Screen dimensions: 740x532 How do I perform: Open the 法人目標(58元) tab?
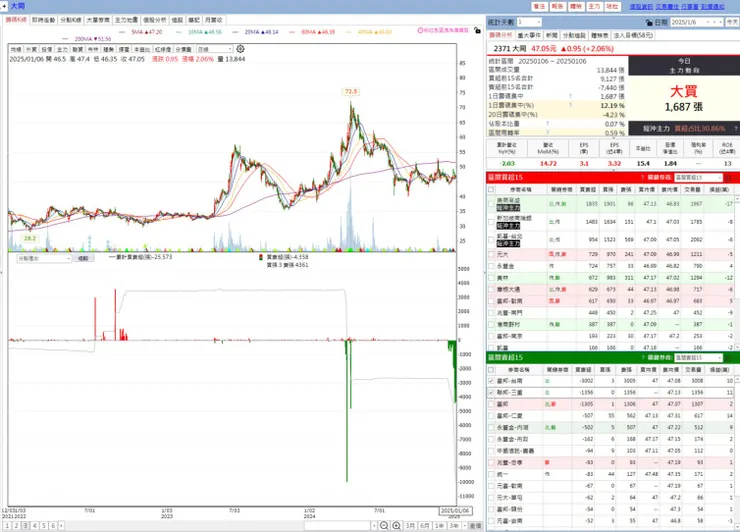(x=633, y=35)
